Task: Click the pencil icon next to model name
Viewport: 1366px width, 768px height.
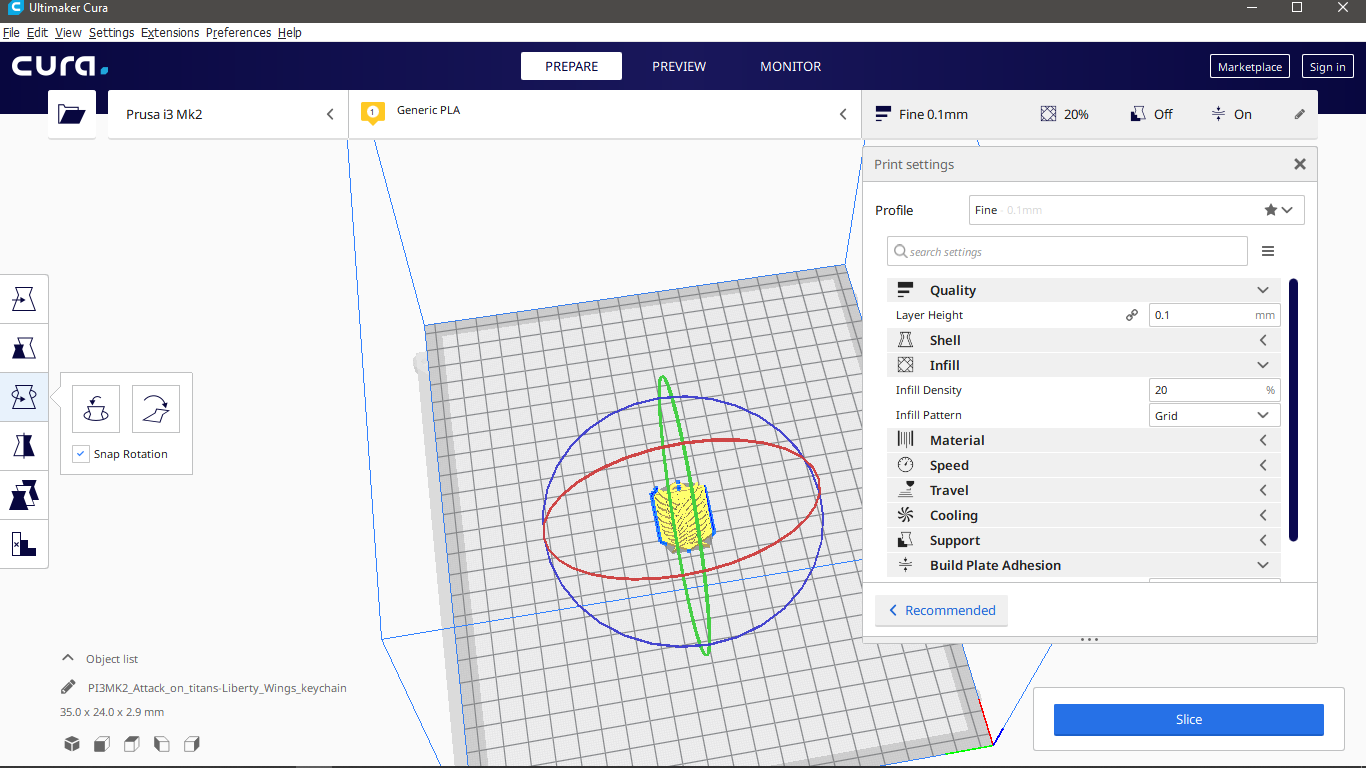Action: pos(68,688)
